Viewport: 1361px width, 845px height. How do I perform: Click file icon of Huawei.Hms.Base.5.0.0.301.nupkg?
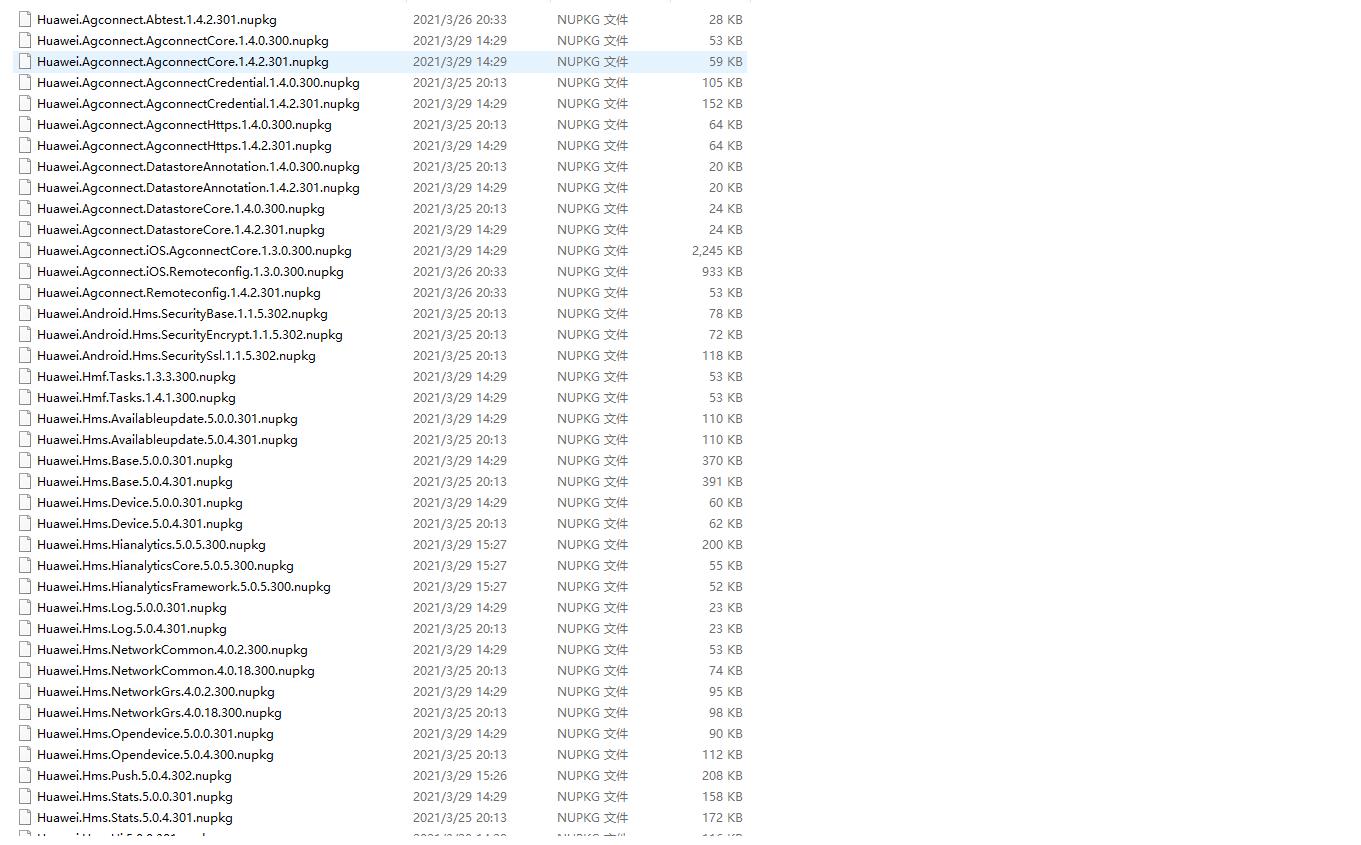pyautogui.click(x=25, y=460)
